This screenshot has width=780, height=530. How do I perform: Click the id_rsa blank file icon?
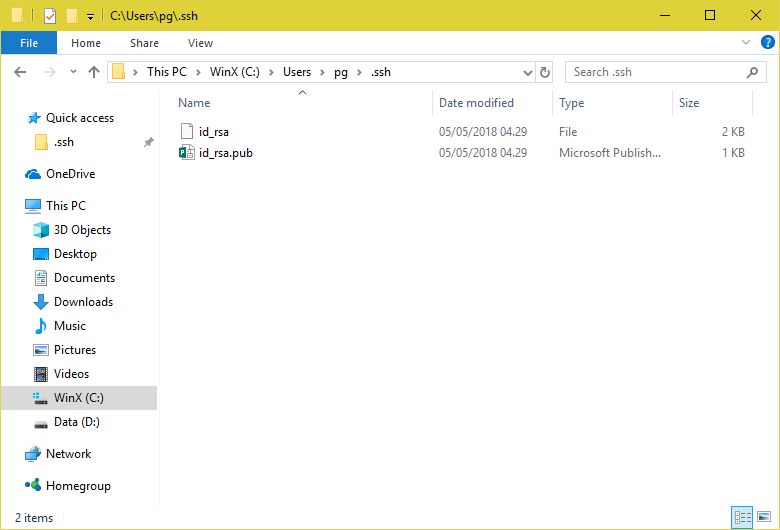(187, 131)
